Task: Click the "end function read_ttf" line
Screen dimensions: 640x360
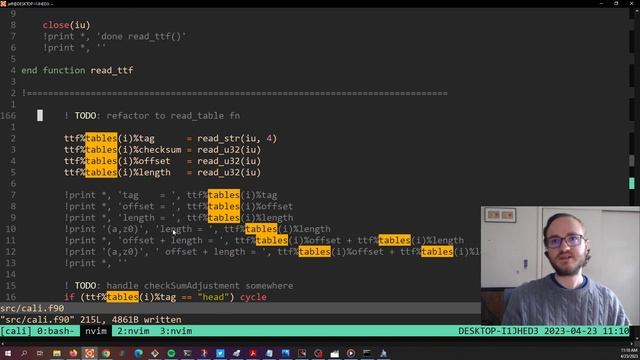Action: tap(77, 70)
